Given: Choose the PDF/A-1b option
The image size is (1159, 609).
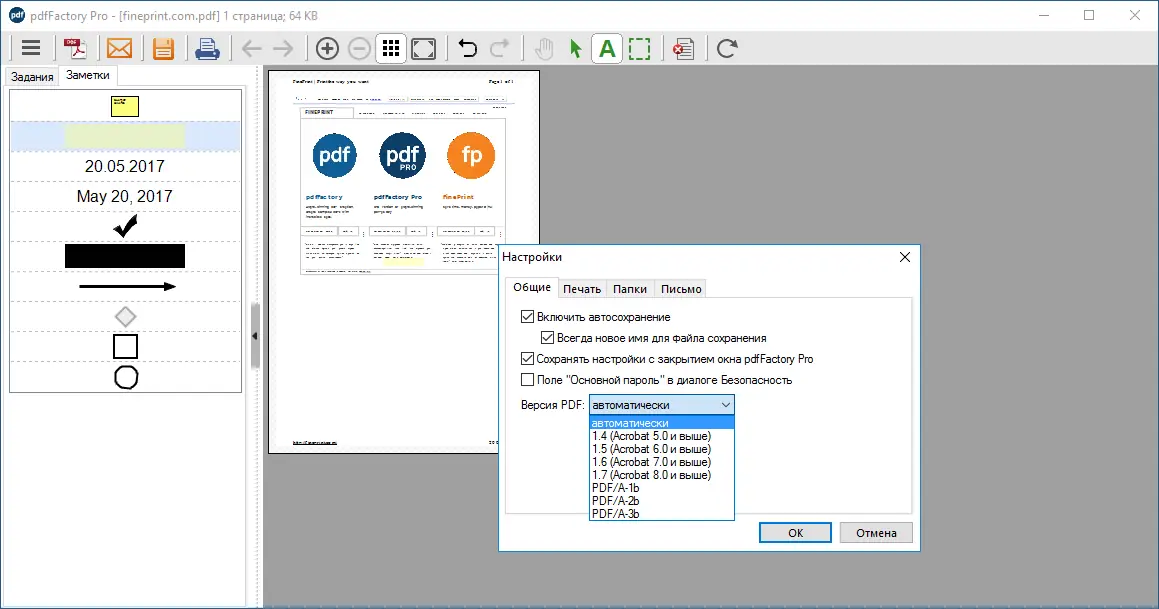Looking at the screenshot, I should click(x=662, y=488).
